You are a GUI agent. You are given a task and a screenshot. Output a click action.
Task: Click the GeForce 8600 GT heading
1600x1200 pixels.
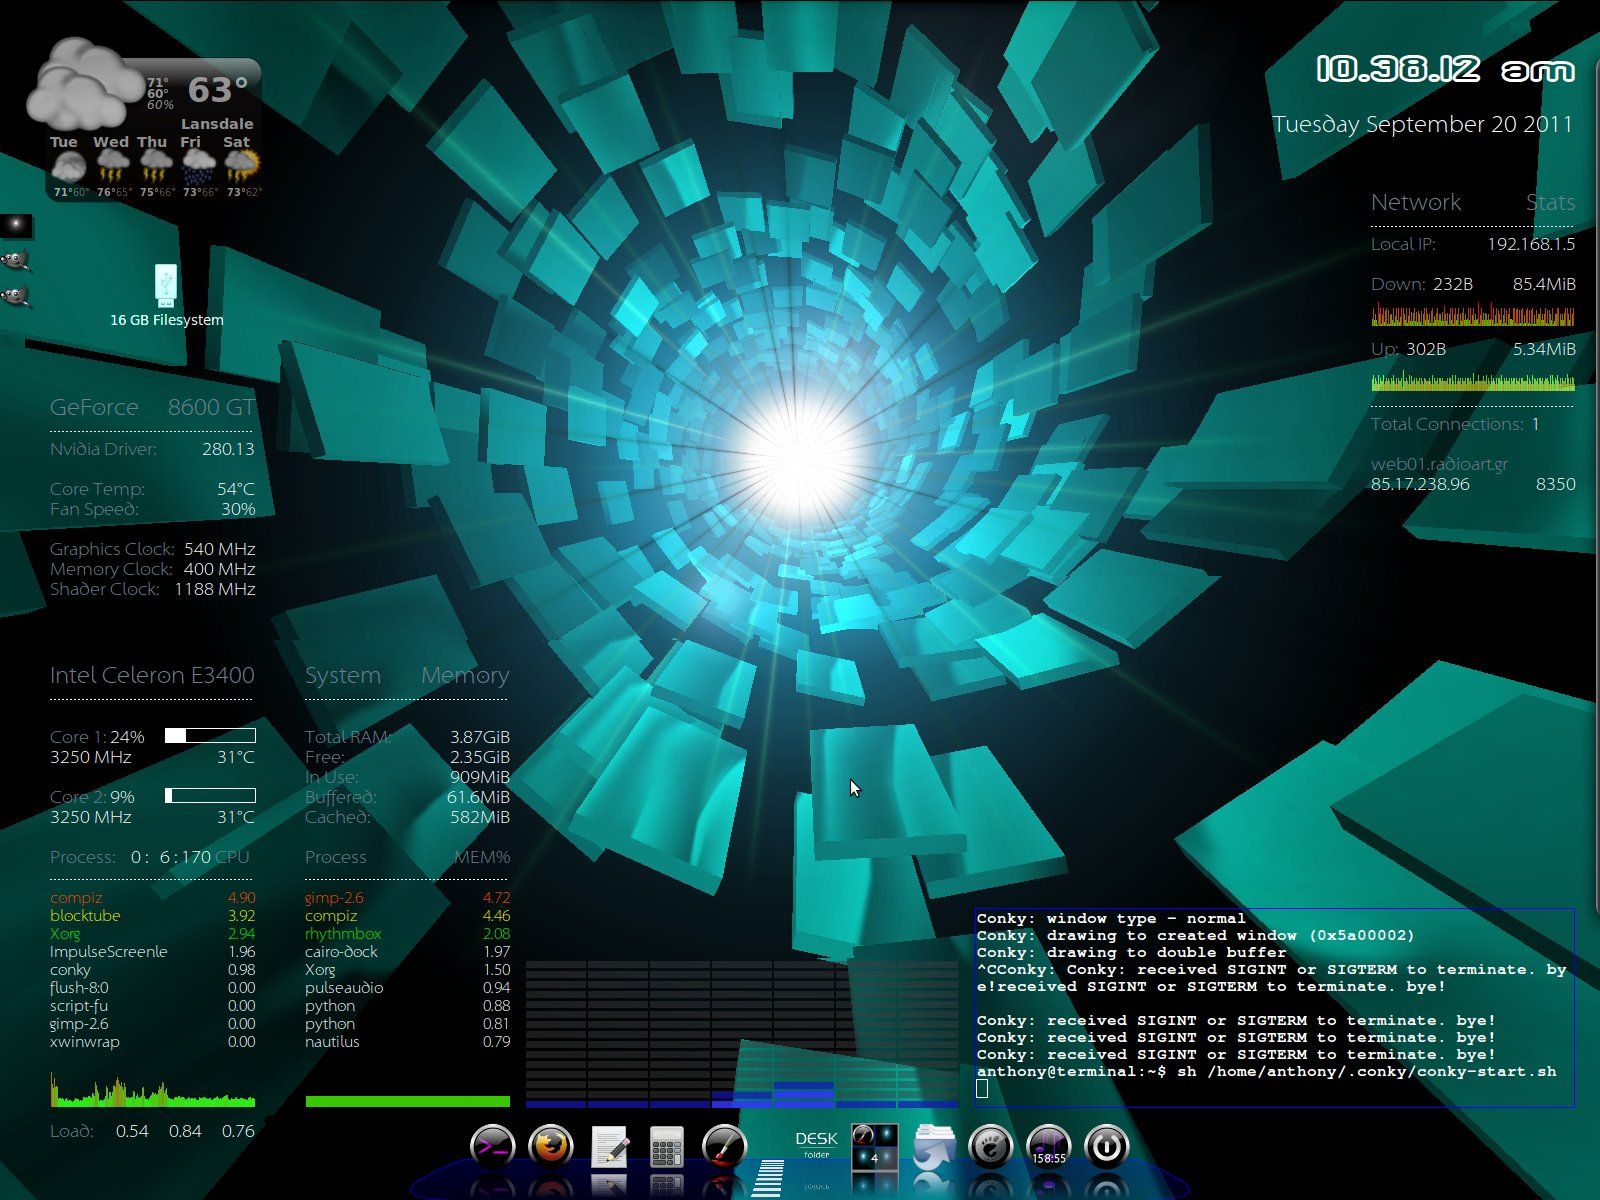point(152,407)
